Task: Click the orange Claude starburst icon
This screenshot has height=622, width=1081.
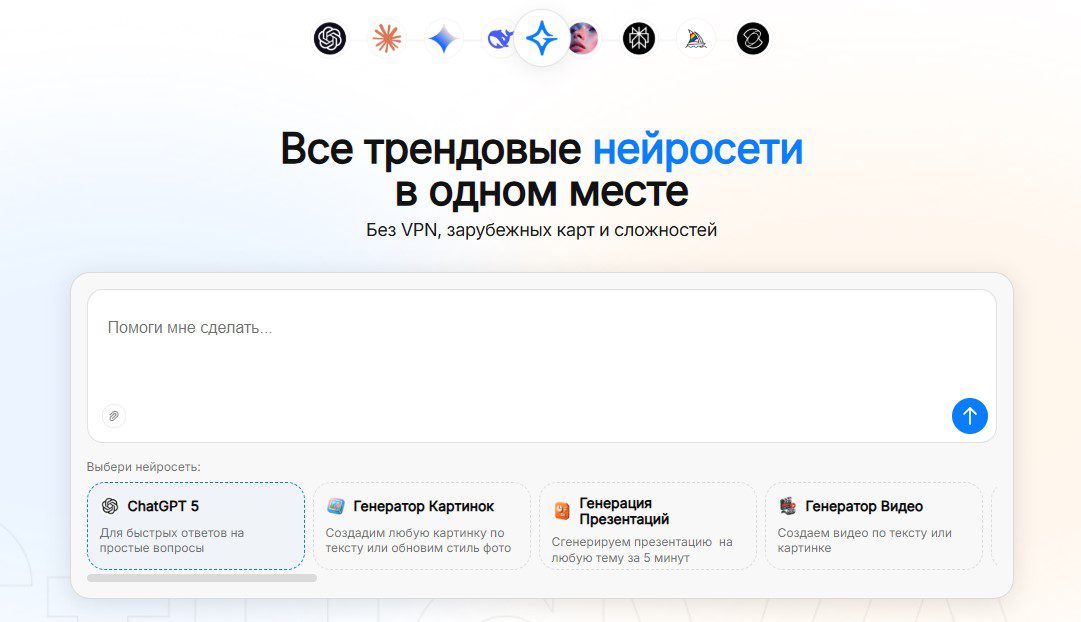Action: (x=387, y=40)
